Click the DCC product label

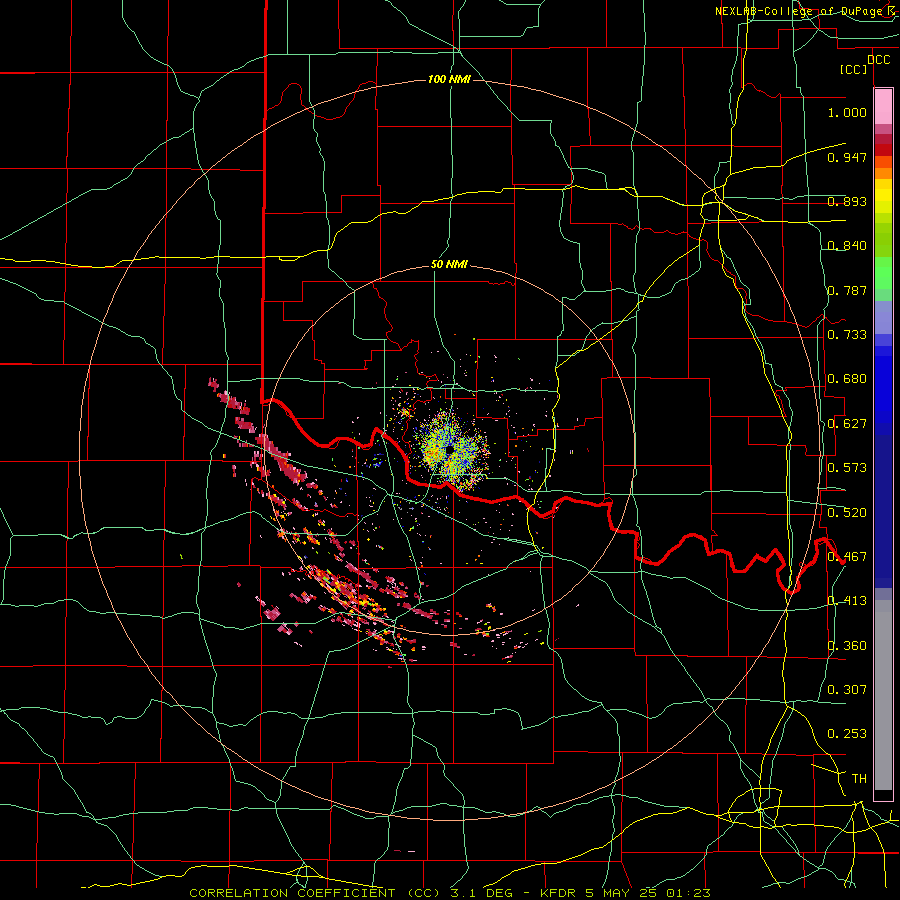[x=879, y=60]
